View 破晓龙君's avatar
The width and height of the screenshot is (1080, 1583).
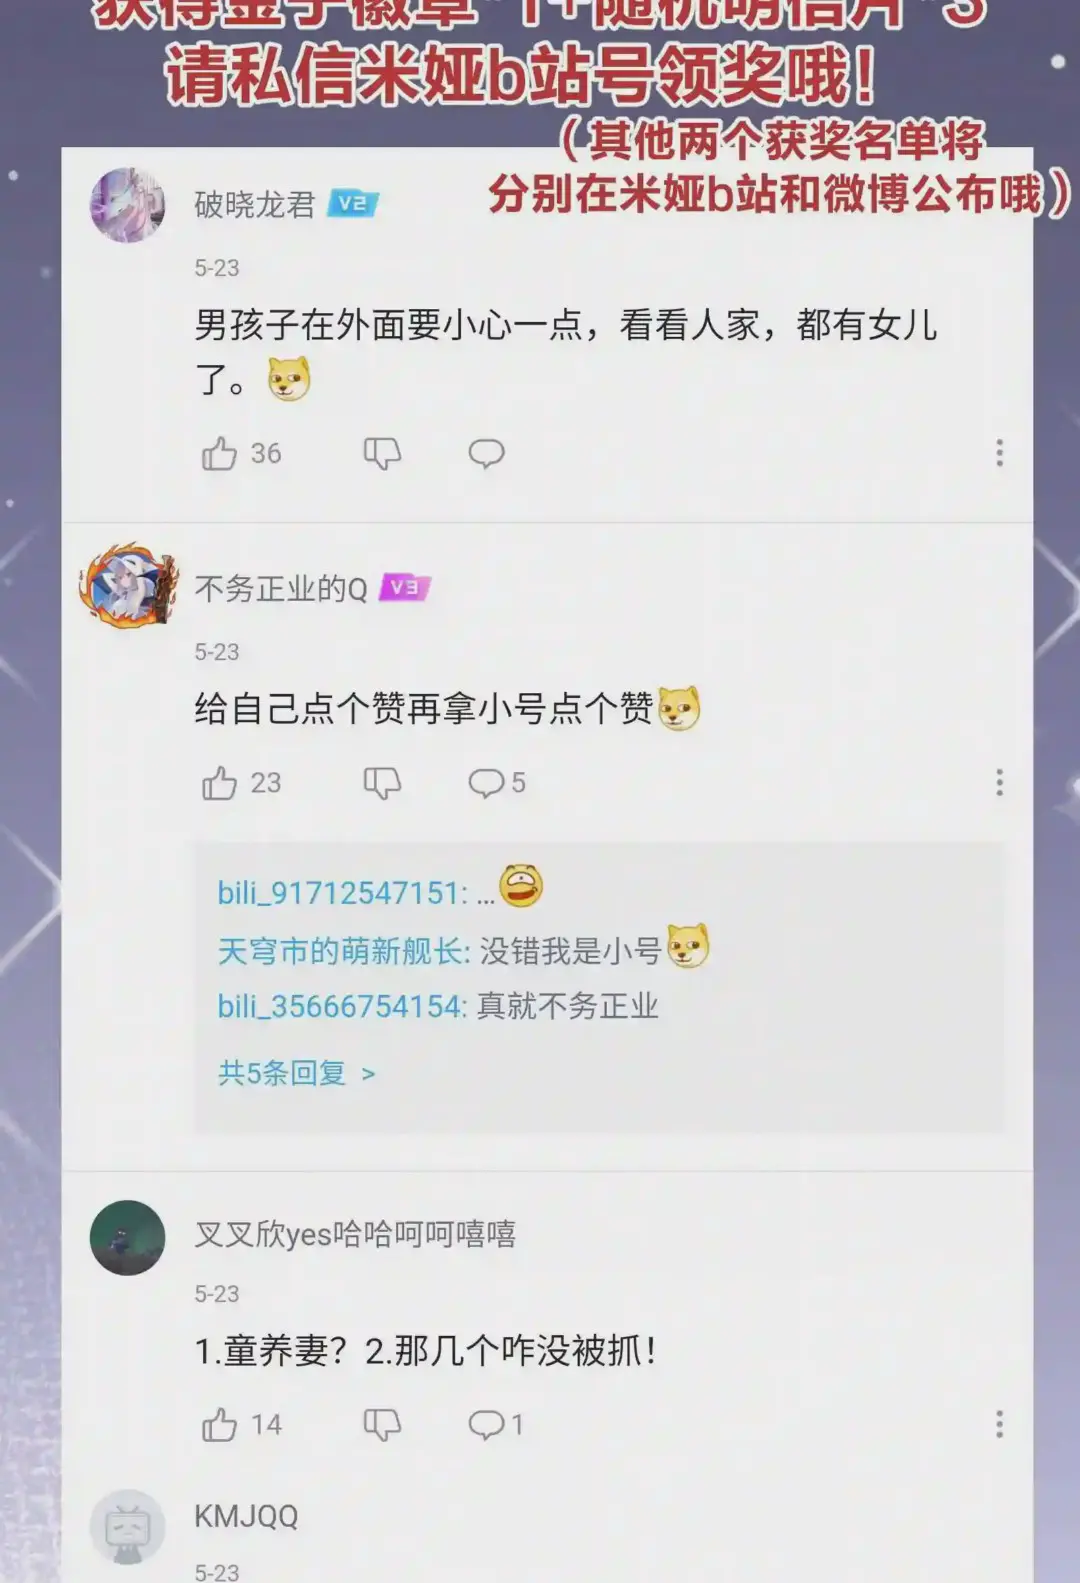coord(128,205)
